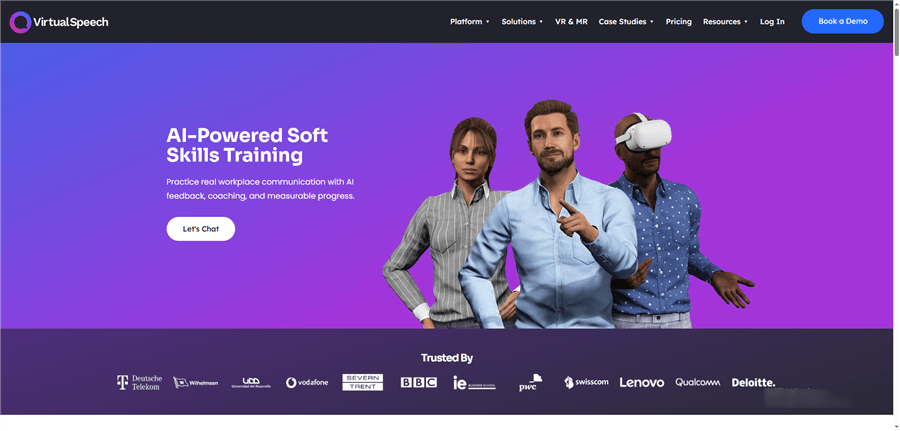Expand the Case Studies dropdown arrow

tap(651, 22)
